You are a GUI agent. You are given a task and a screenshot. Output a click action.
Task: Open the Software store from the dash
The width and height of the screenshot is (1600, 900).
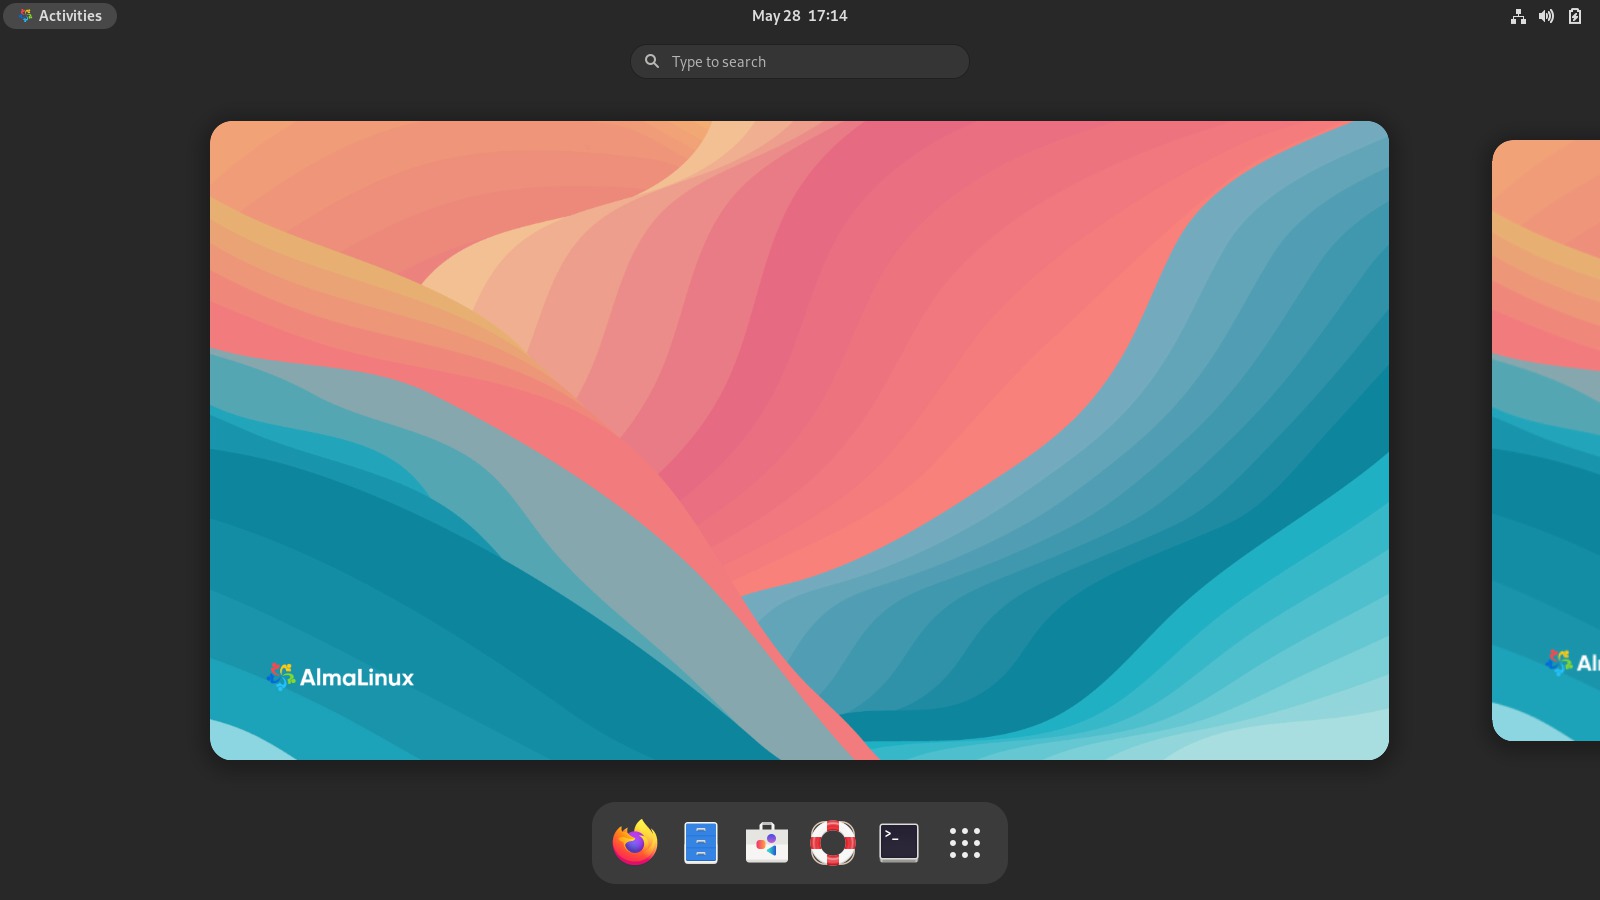tap(767, 843)
